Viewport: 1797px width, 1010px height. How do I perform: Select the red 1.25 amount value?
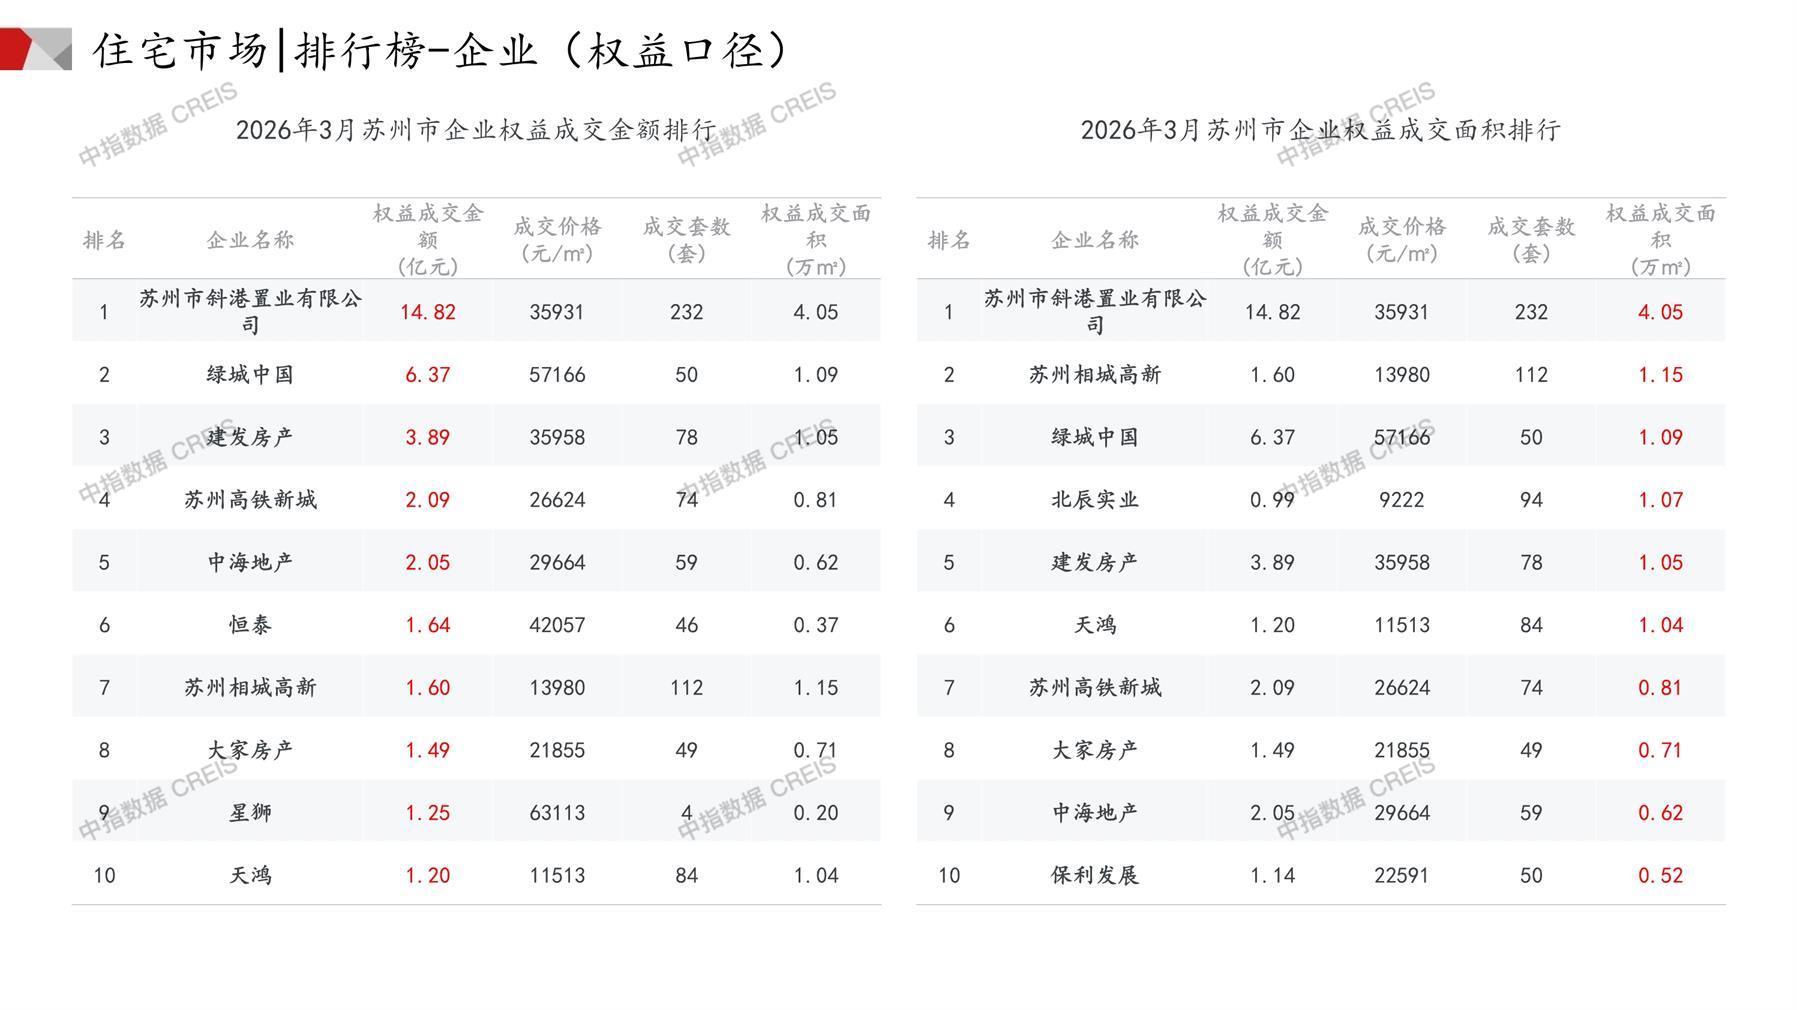[x=427, y=813]
